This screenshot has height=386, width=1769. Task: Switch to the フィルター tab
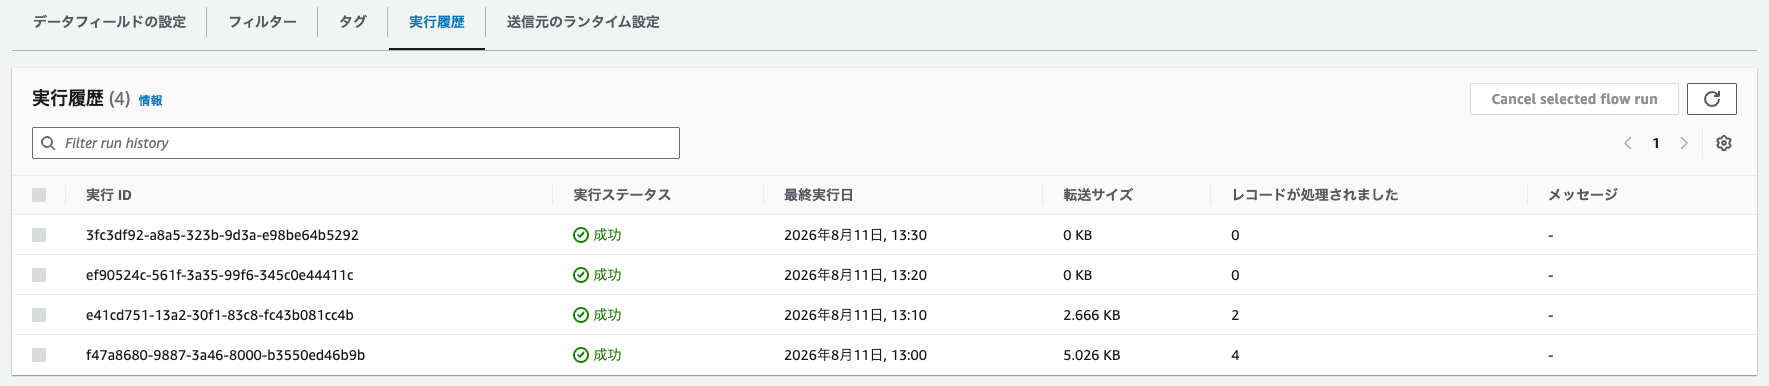click(x=262, y=22)
